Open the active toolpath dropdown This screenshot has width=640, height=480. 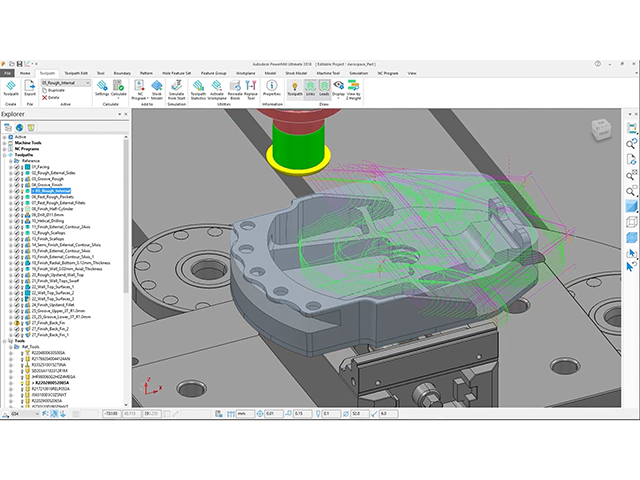tap(89, 83)
